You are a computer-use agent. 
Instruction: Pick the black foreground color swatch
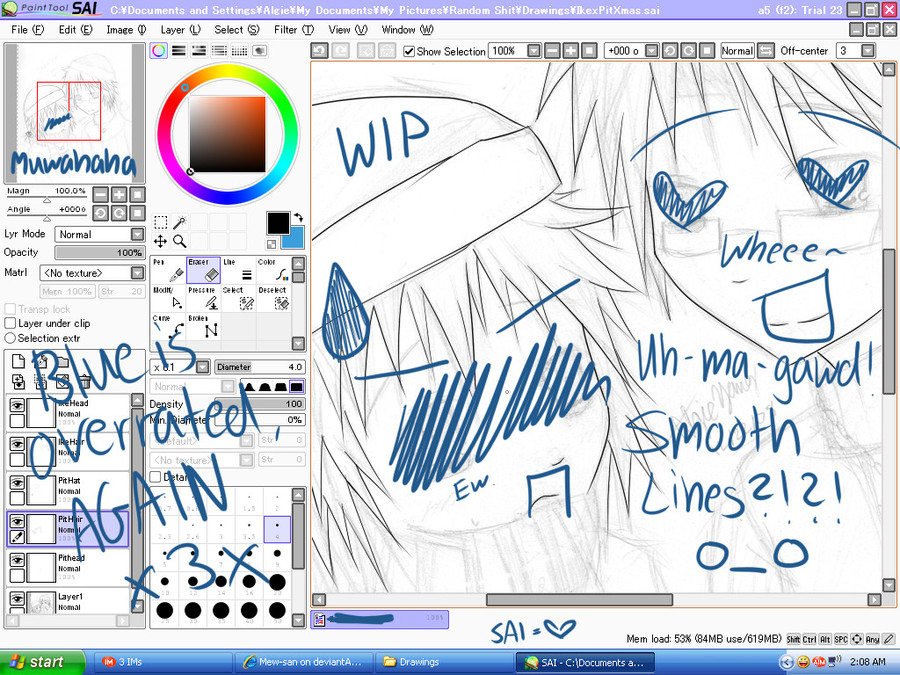(278, 223)
